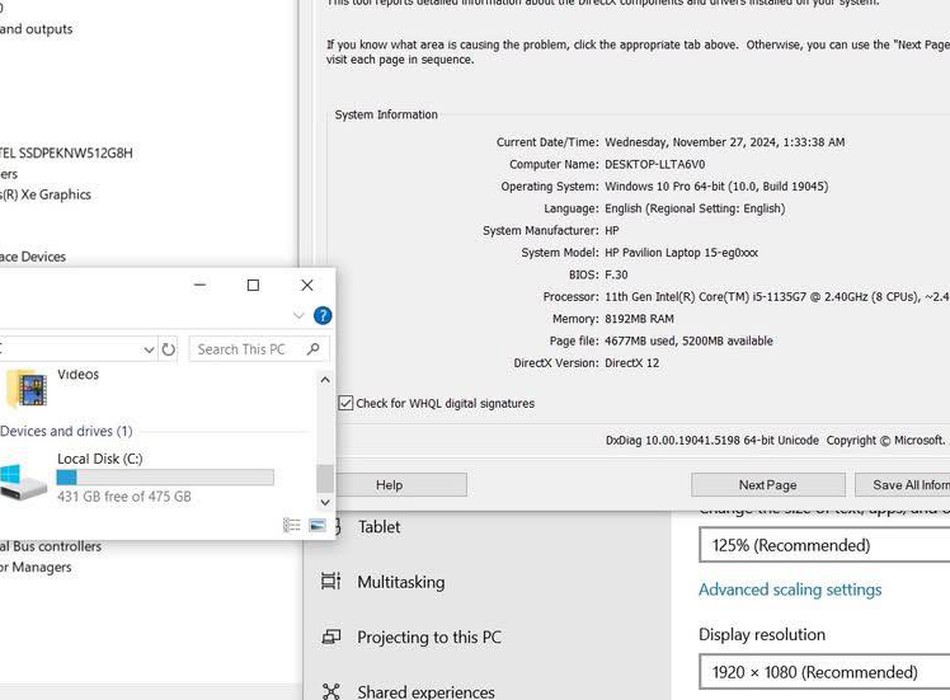Open the Local Disk (C:) drive icon
950x700 pixels.
23,479
